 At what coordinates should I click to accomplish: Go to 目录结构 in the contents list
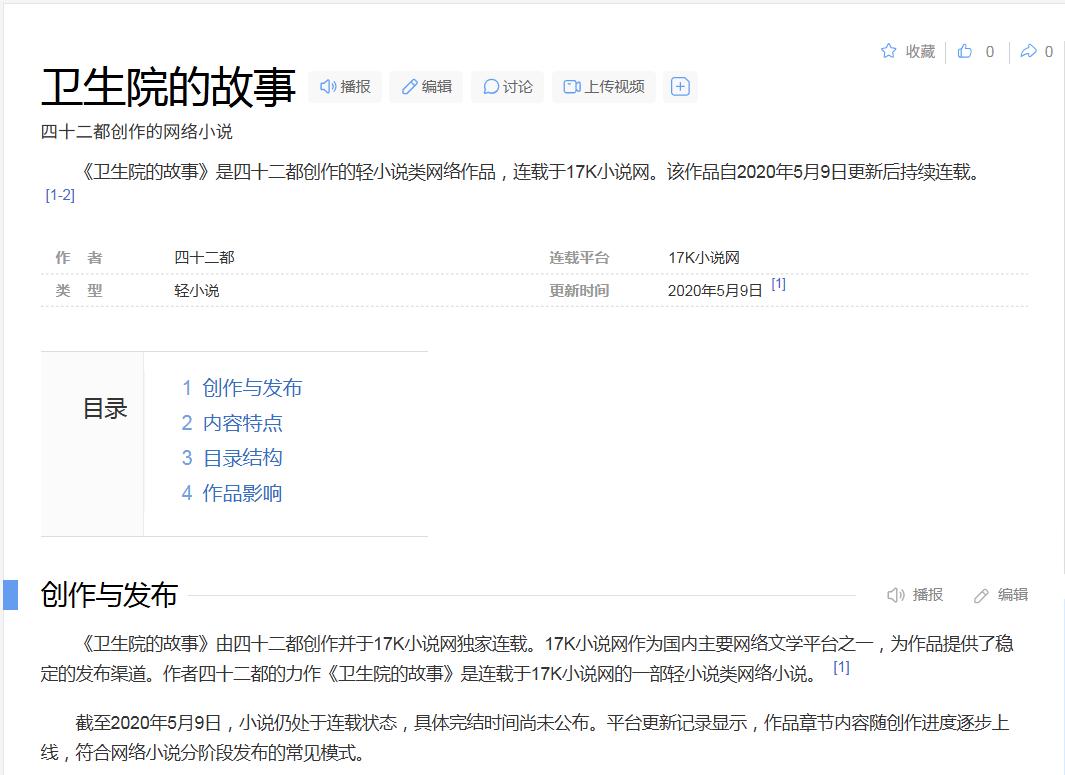click(x=242, y=458)
